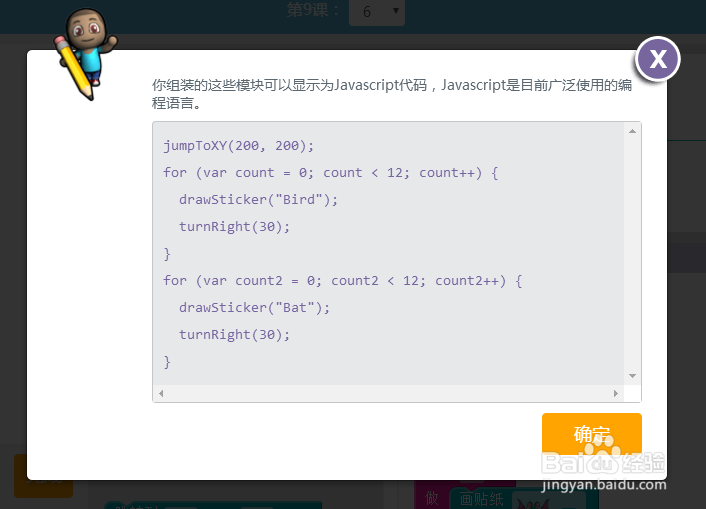Confirm with the orange 确定 button
Viewport: 706px width, 509px height.
(592, 434)
